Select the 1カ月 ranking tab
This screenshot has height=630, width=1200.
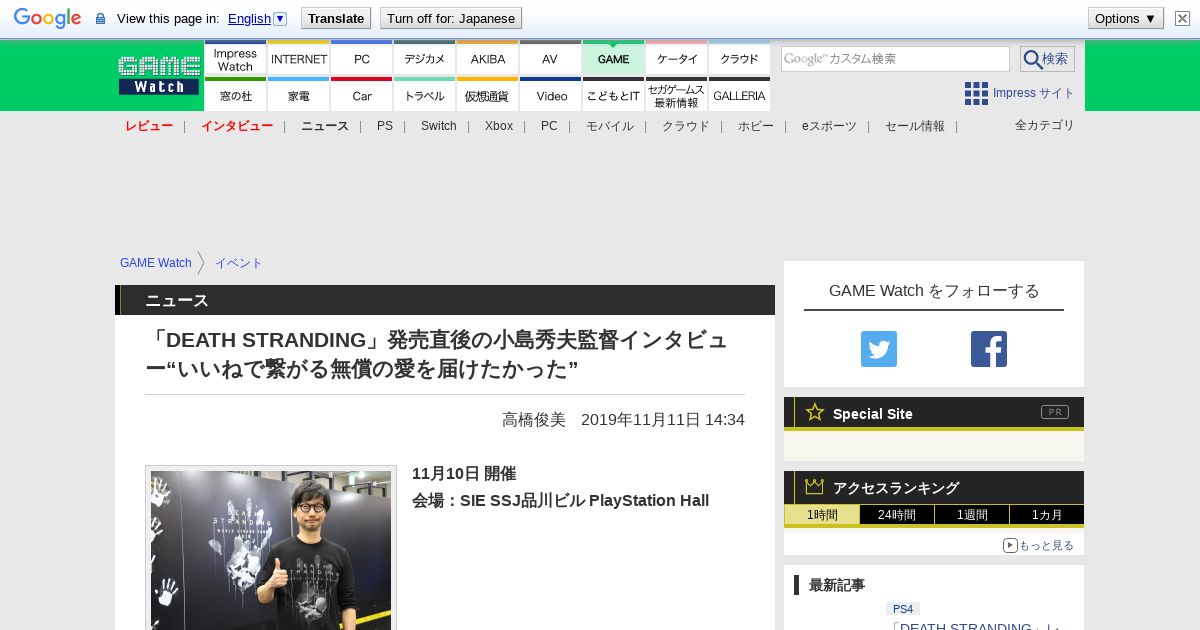pos(1047,515)
